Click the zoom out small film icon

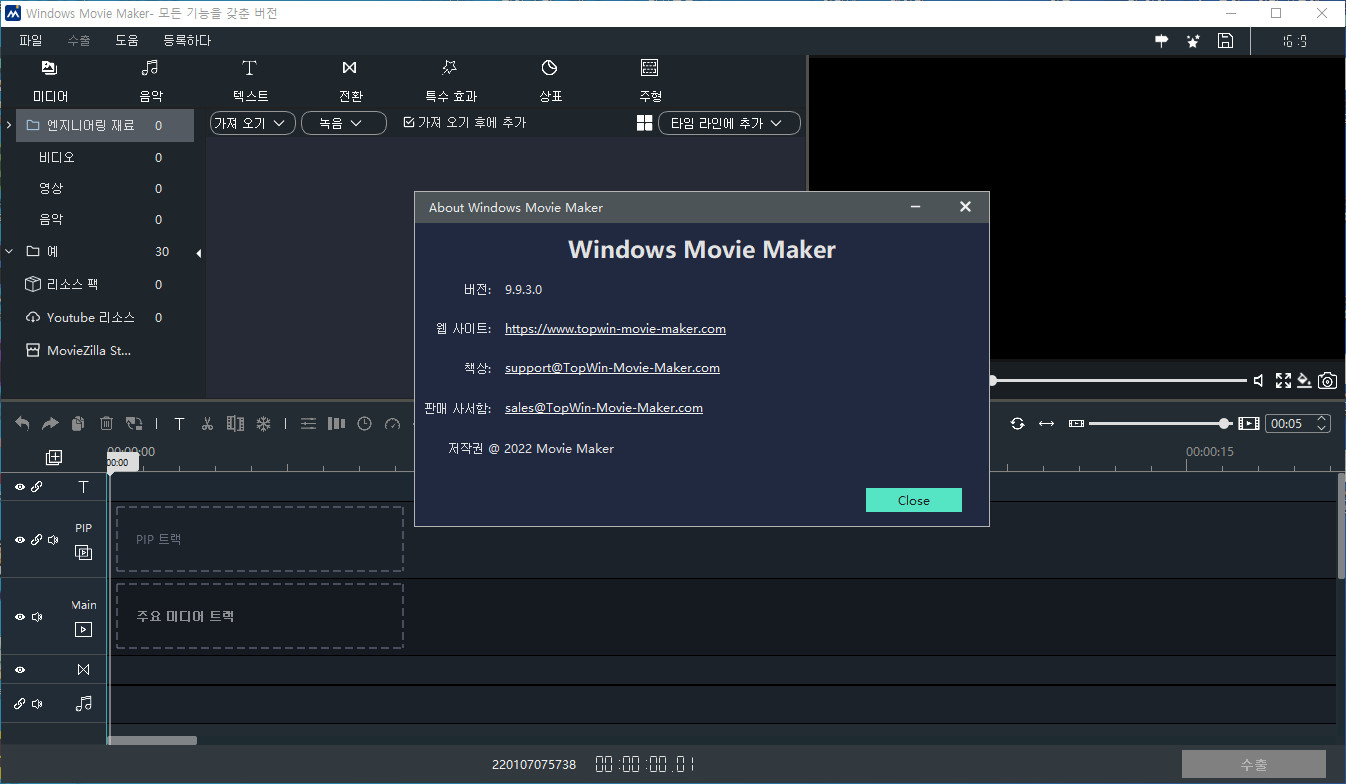(1076, 423)
